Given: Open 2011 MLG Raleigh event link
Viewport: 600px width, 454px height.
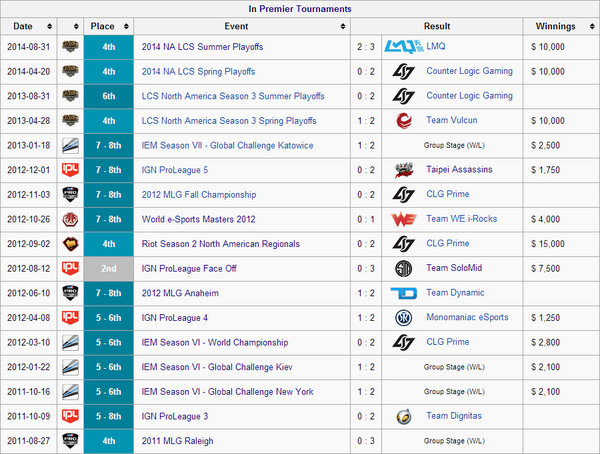Looking at the screenshot, I should (x=178, y=441).
